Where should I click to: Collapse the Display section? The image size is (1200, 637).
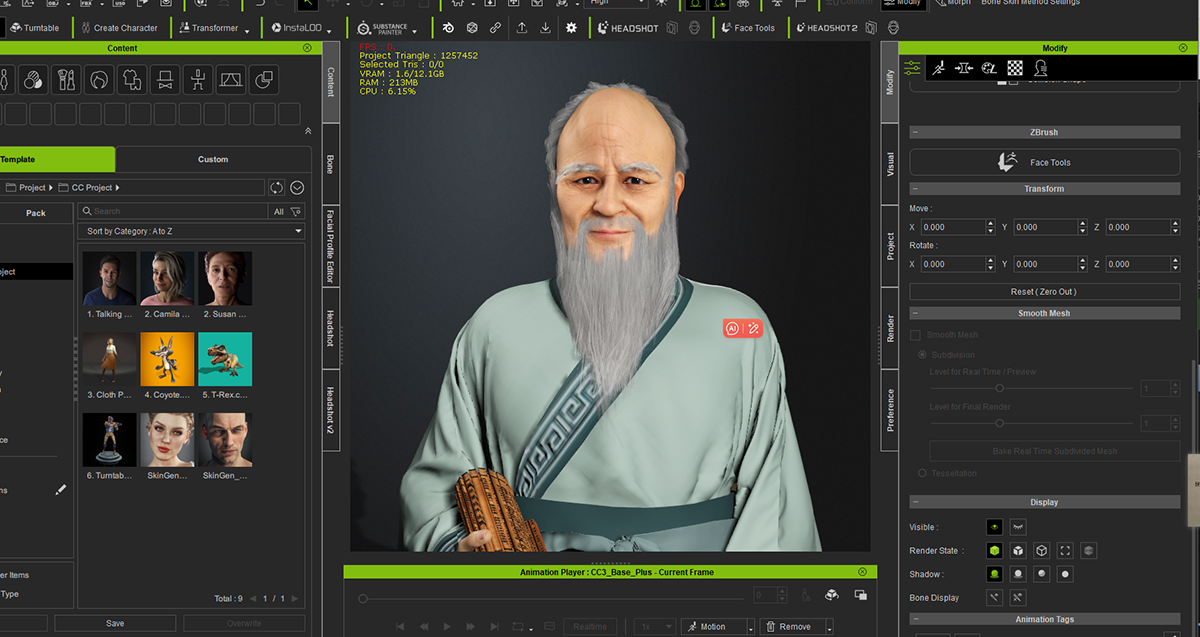915,502
